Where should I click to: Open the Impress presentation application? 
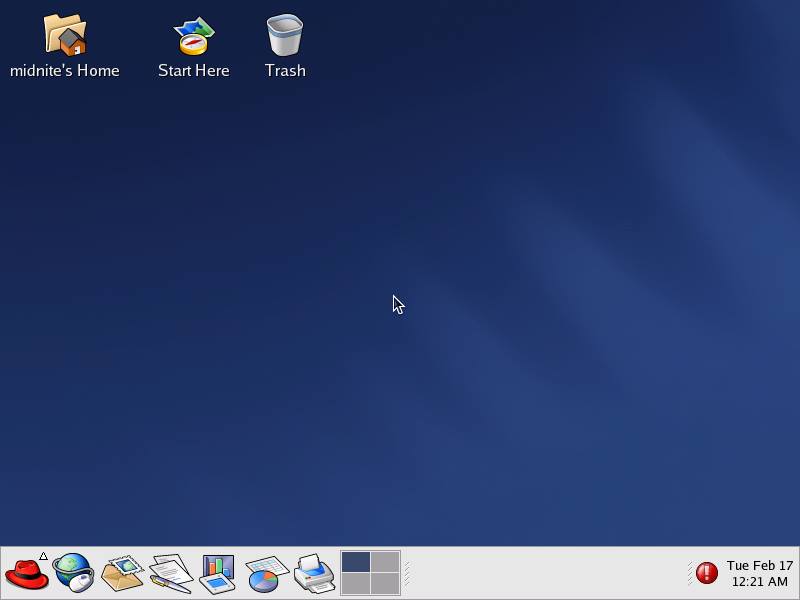coord(216,574)
